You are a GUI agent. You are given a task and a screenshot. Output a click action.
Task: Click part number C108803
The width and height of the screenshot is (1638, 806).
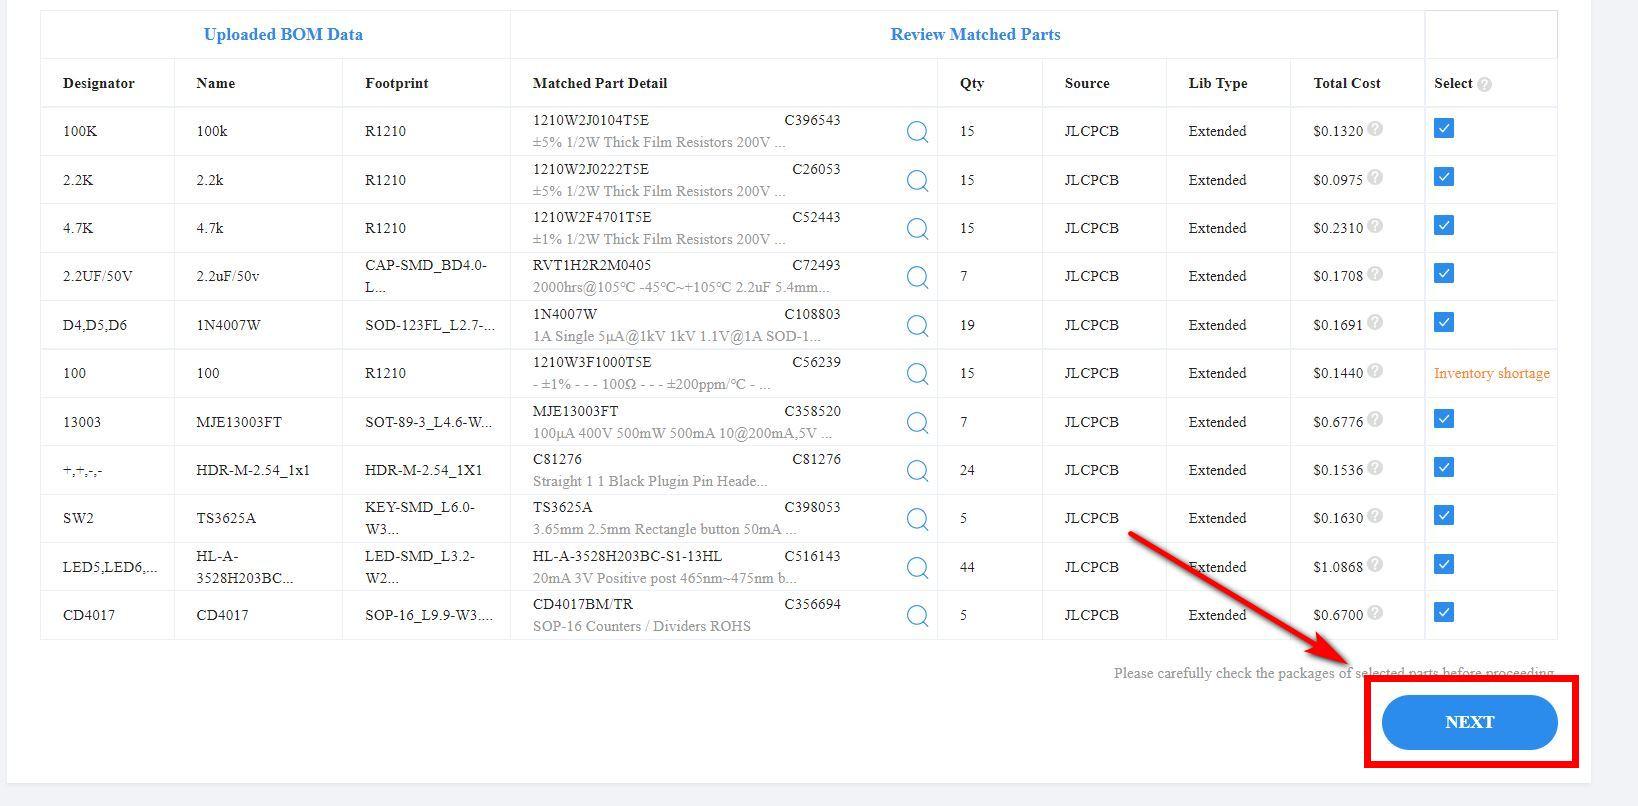[812, 314]
